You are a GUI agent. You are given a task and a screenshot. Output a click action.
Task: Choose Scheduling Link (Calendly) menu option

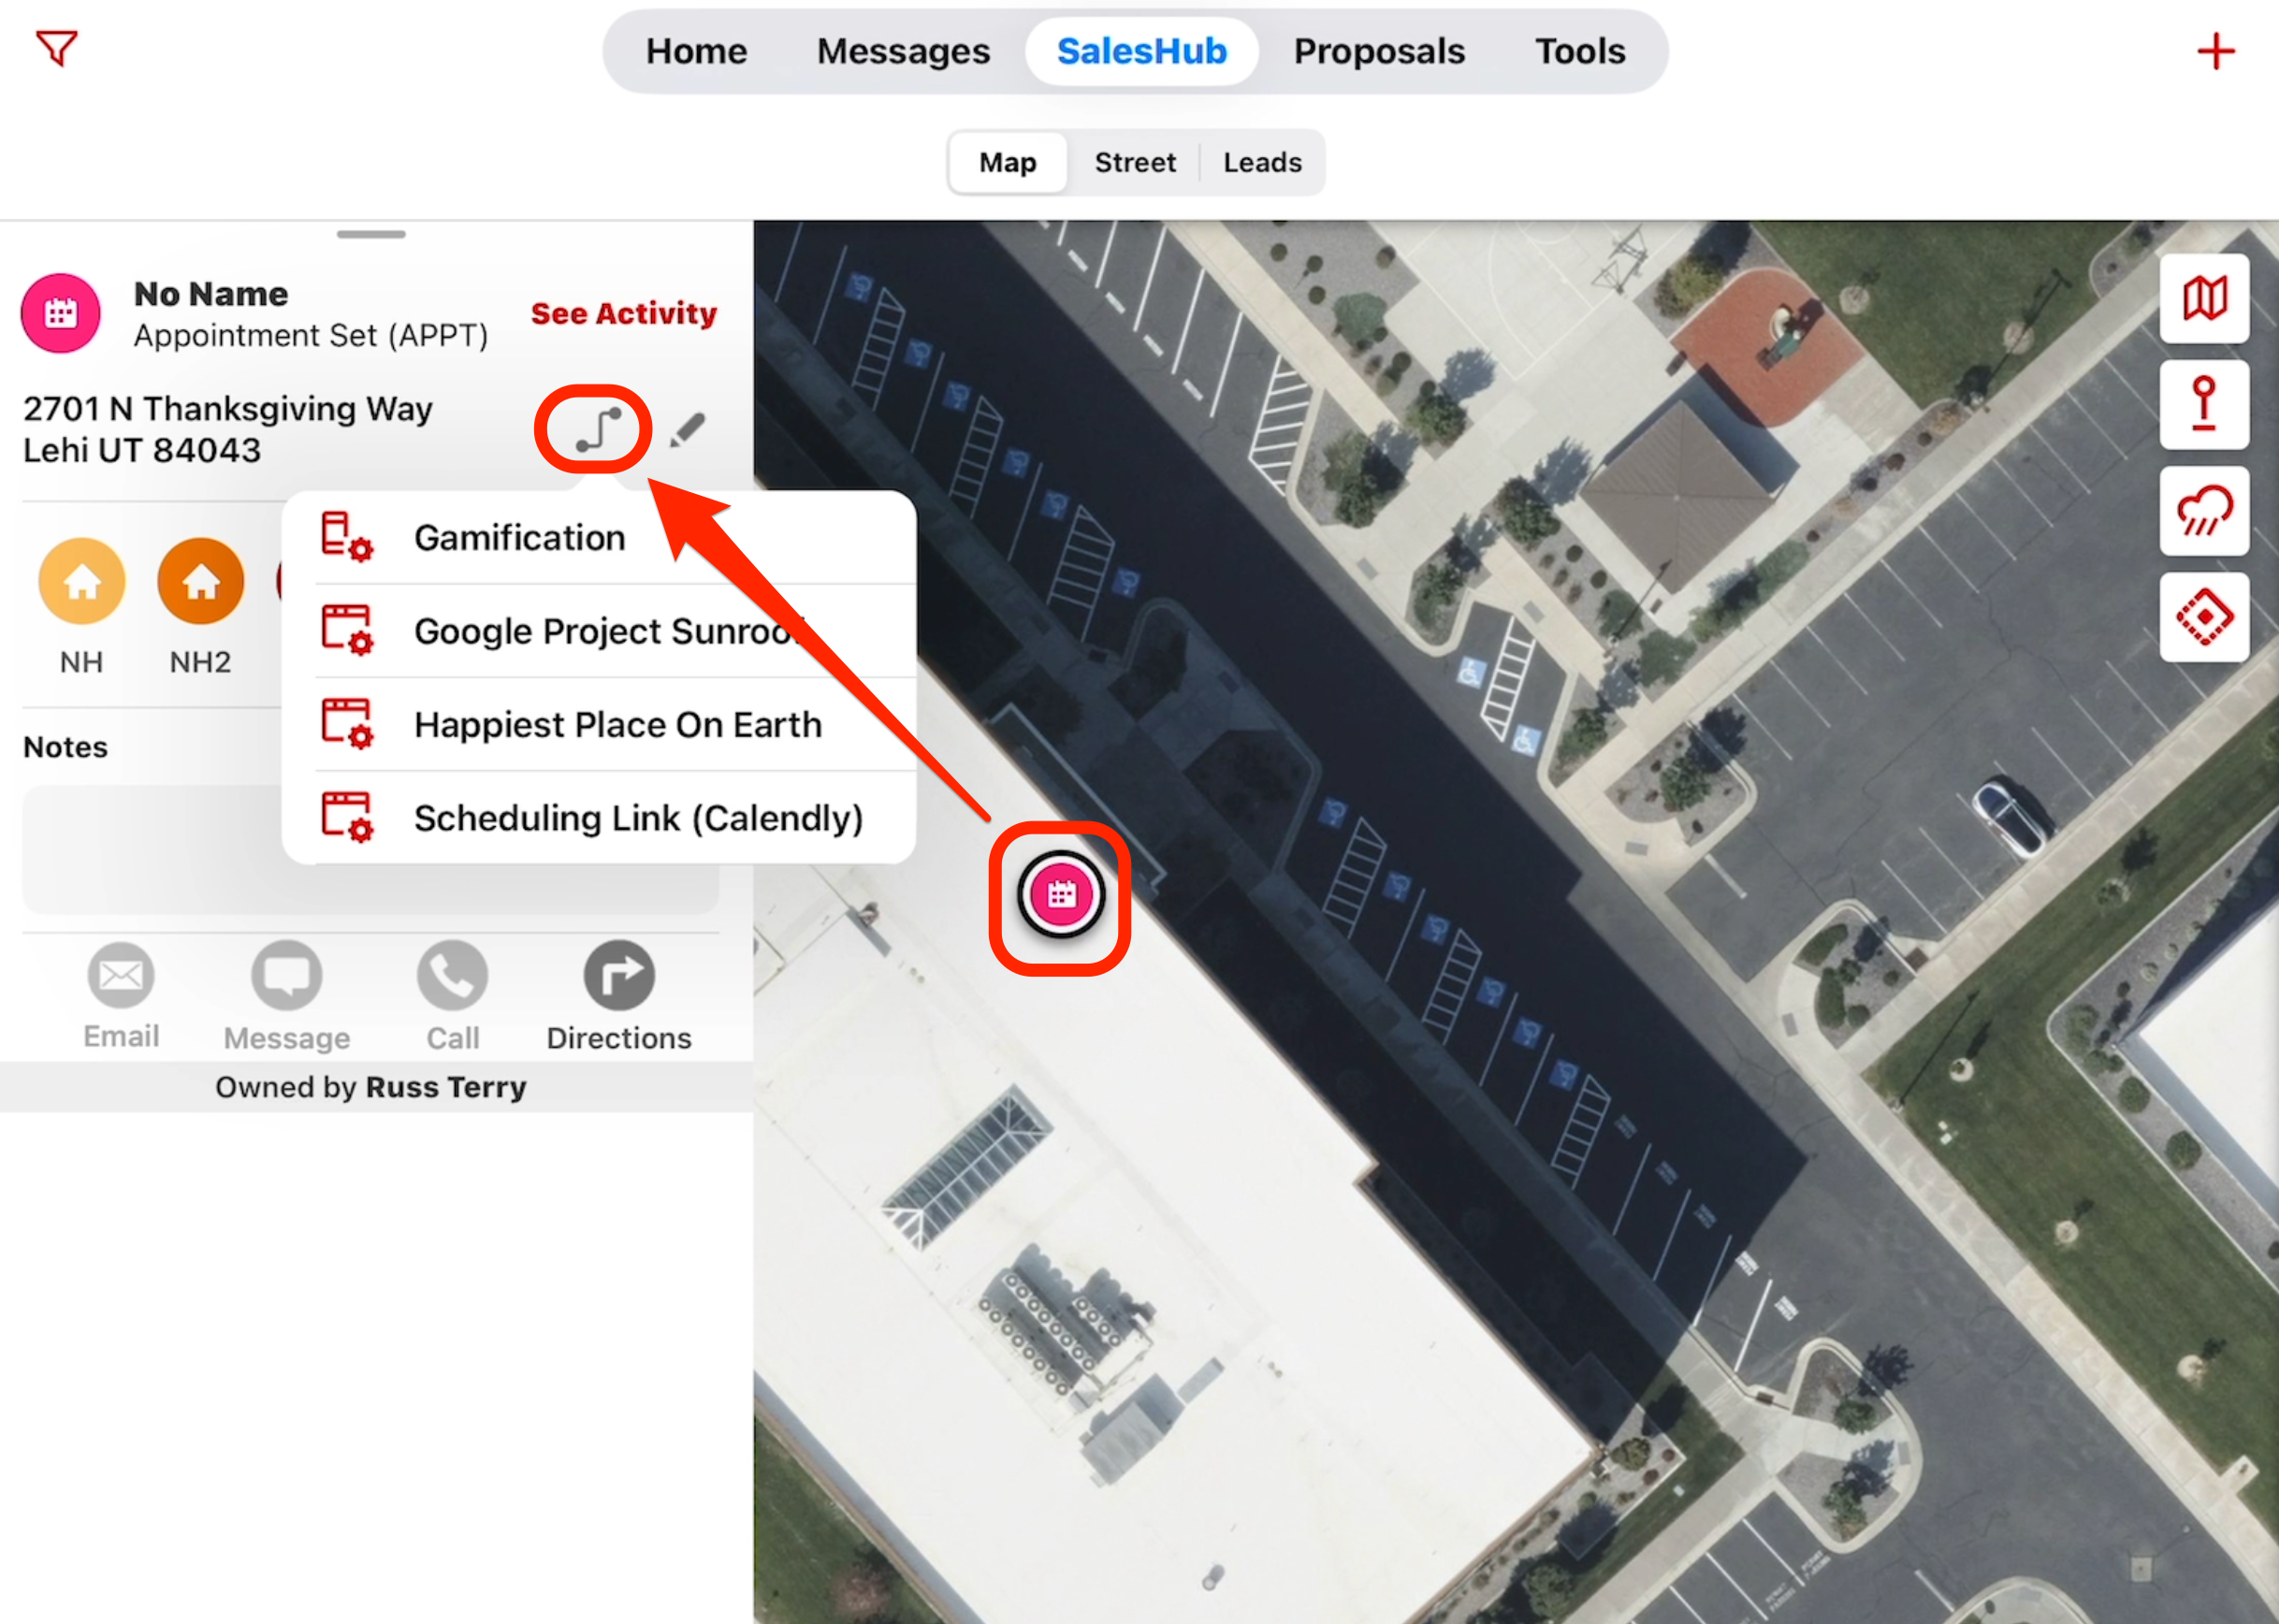click(x=638, y=818)
